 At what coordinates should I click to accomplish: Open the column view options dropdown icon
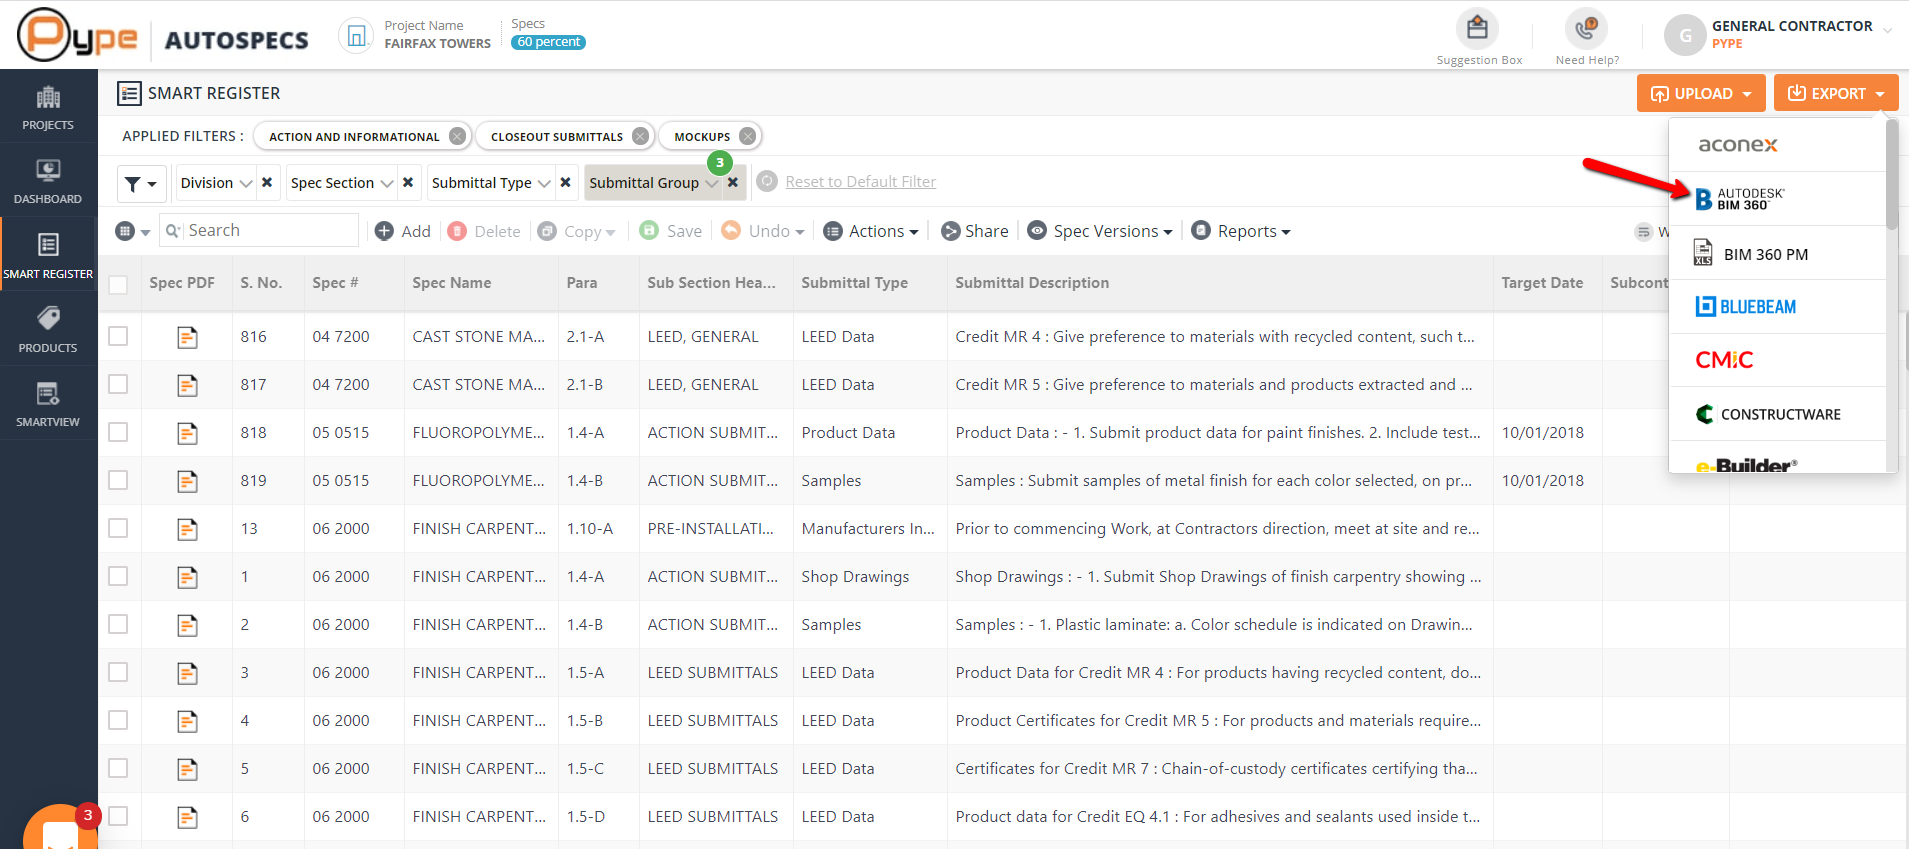[132, 231]
